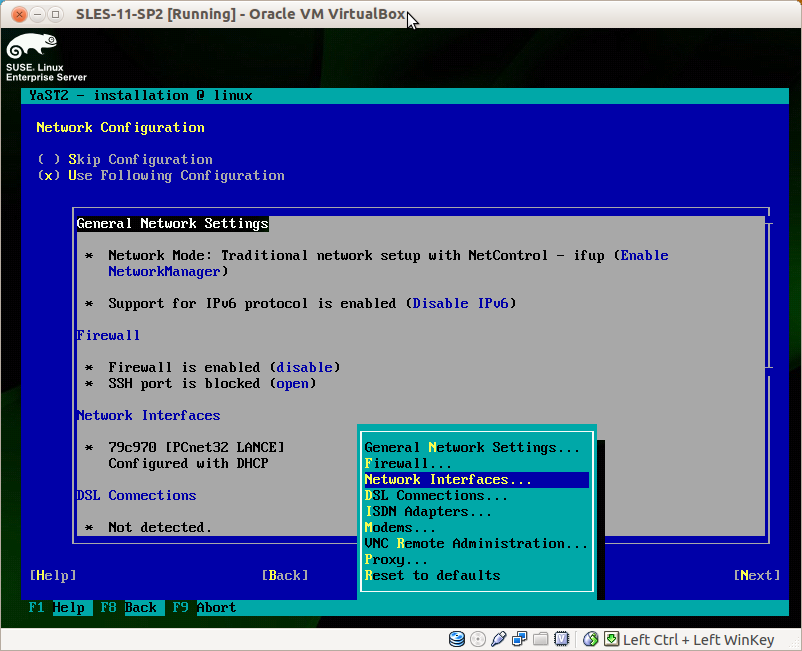
Task: Click the General Network Settings heading
Action: pos(172,223)
